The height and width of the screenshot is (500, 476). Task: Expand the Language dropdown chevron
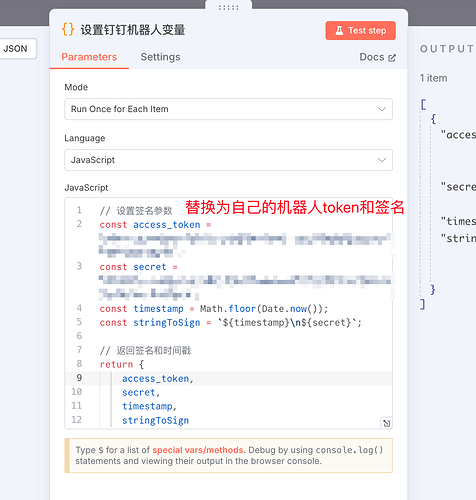pos(382,160)
